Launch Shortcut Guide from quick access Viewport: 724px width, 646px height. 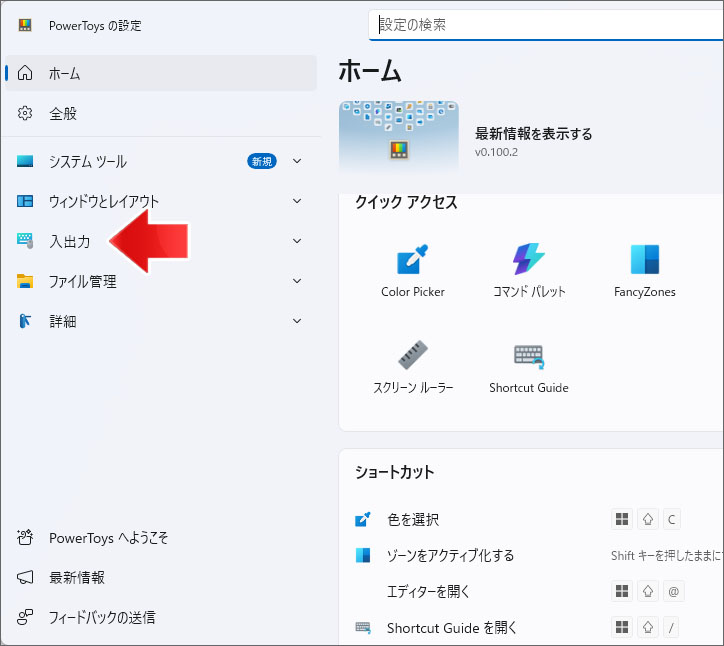coord(529,367)
